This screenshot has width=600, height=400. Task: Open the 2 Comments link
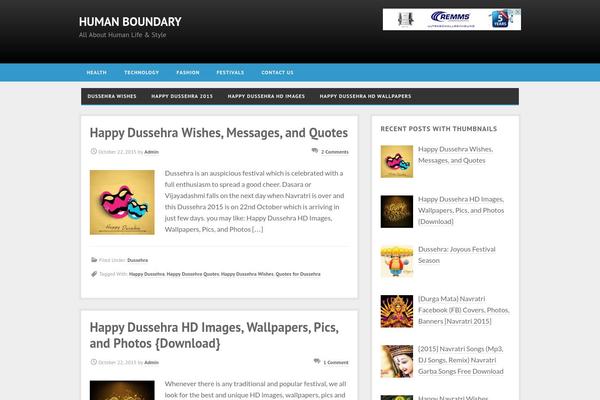click(x=334, y=152)
